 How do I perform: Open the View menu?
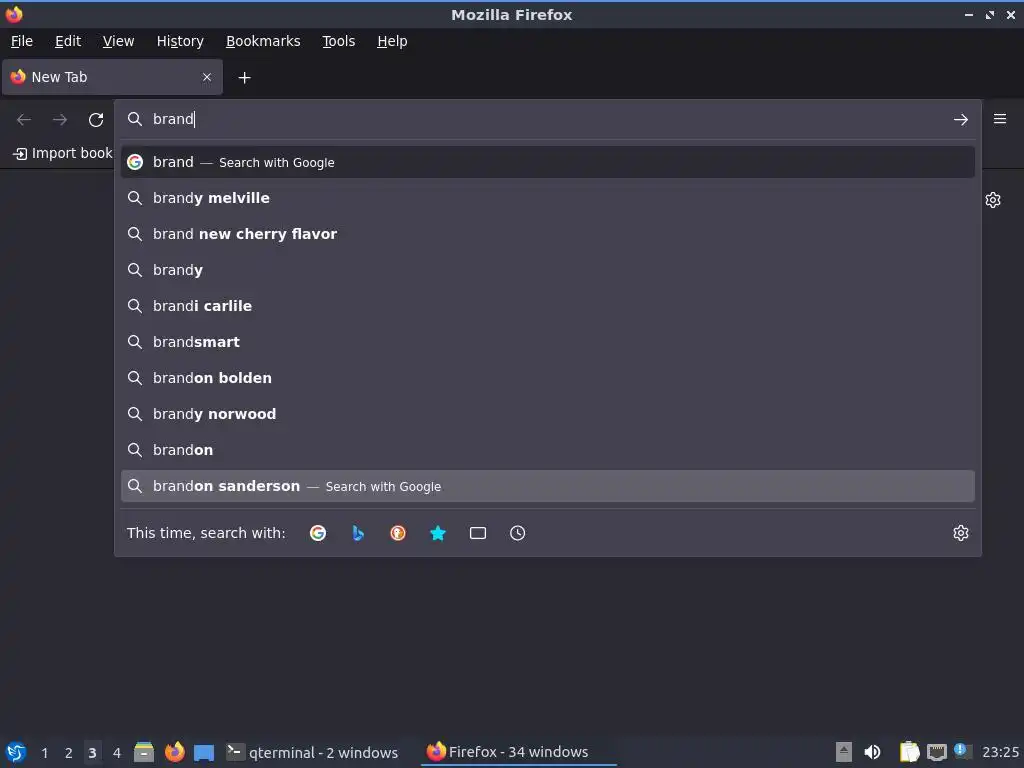[x=118, y=41]
